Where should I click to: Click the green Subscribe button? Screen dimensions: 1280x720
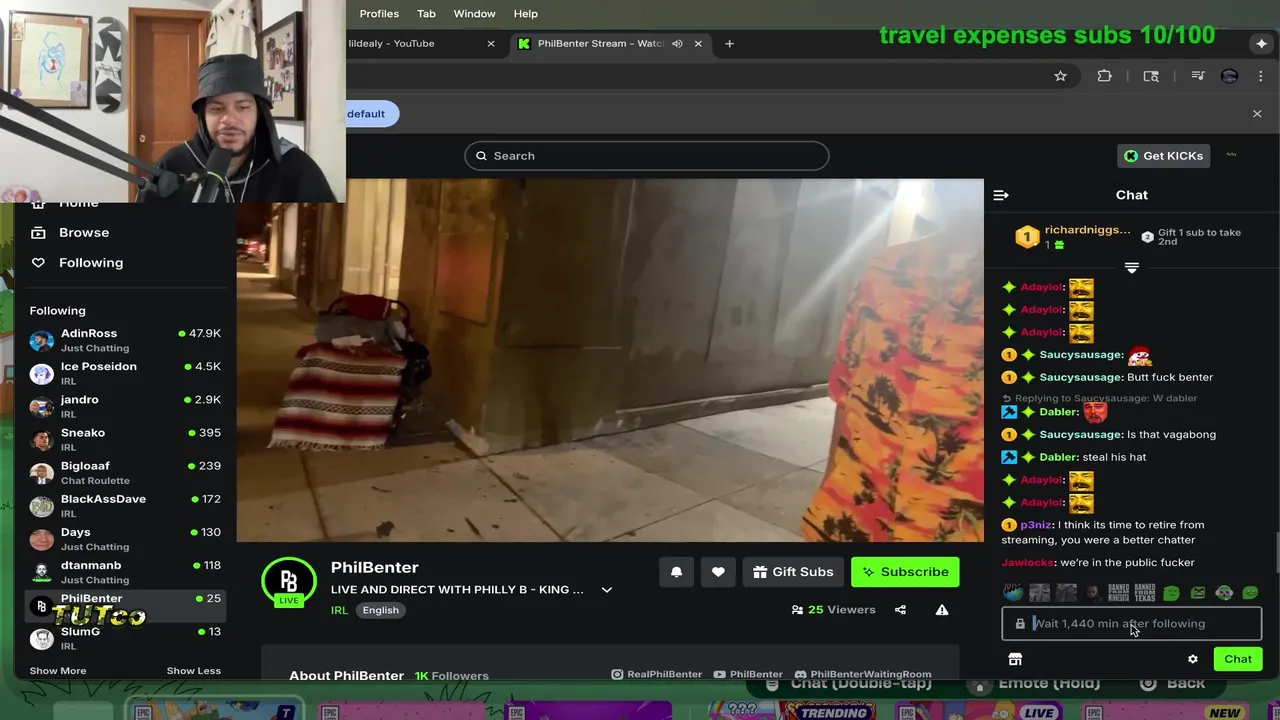[905, 572]
